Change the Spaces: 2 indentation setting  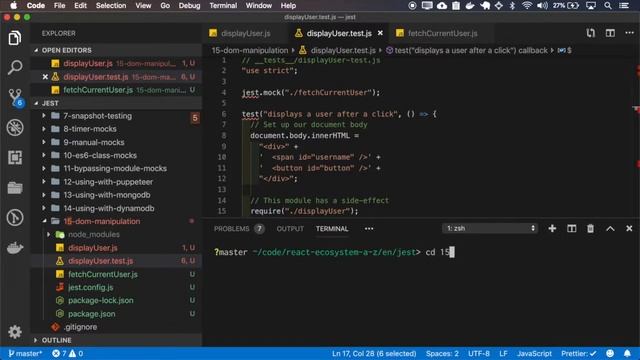[442, 353]
